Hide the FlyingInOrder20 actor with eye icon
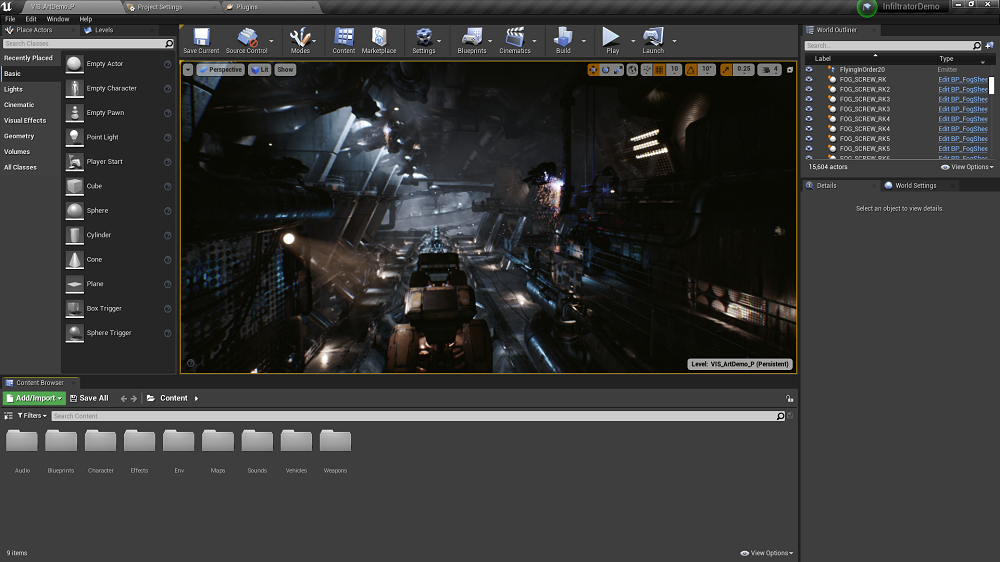 (809, 70)
